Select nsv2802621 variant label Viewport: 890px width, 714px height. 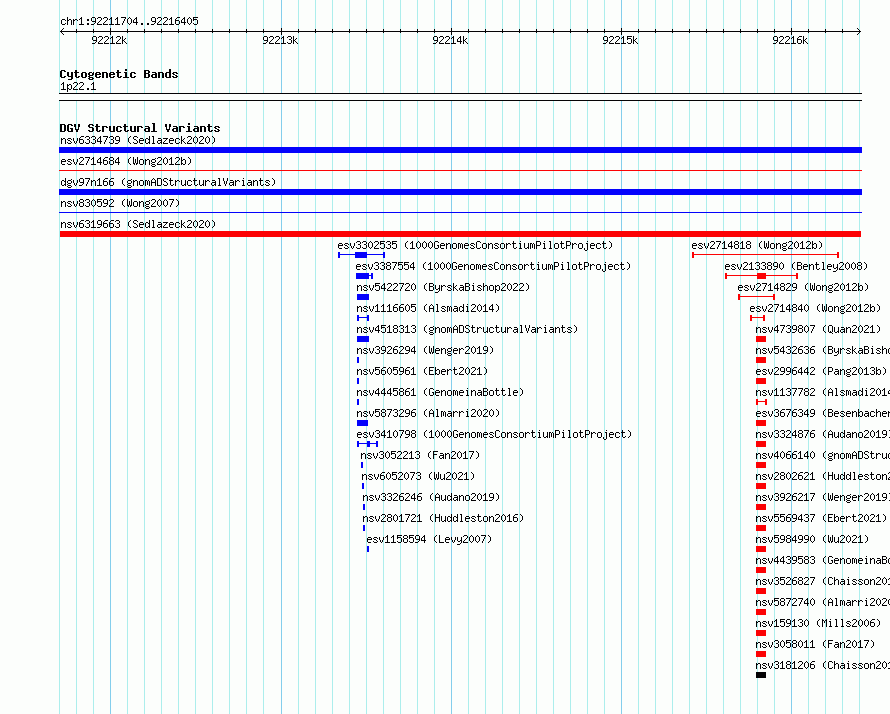click(822, 476)
